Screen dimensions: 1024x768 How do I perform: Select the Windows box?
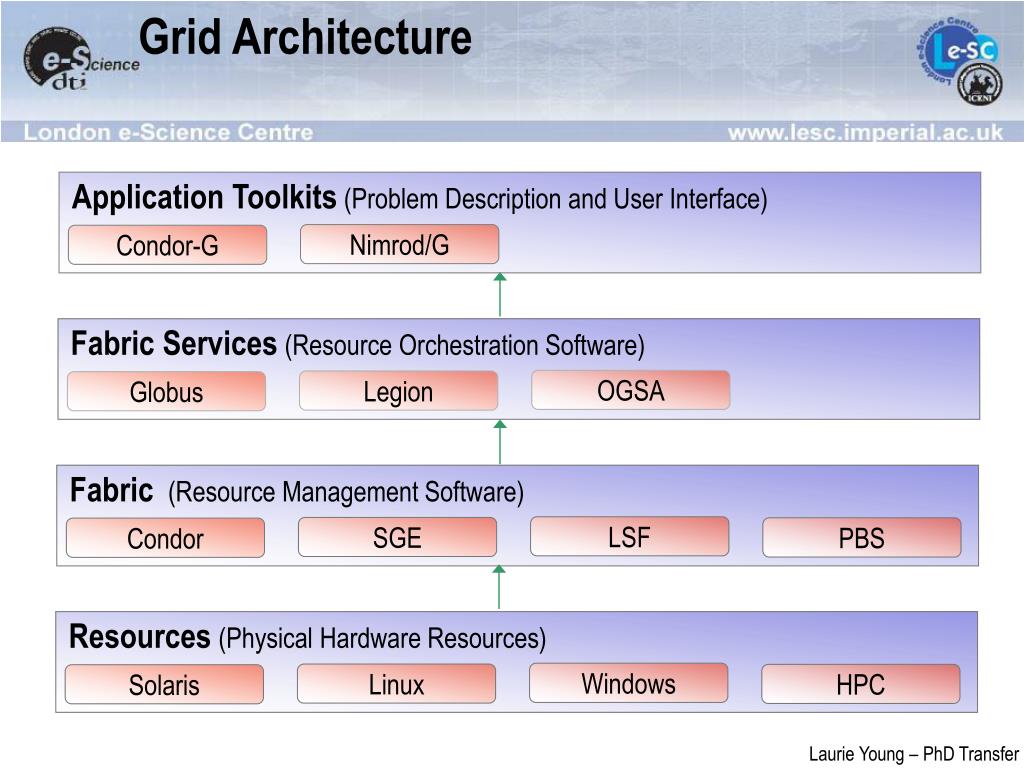click(x=628, y=683)
